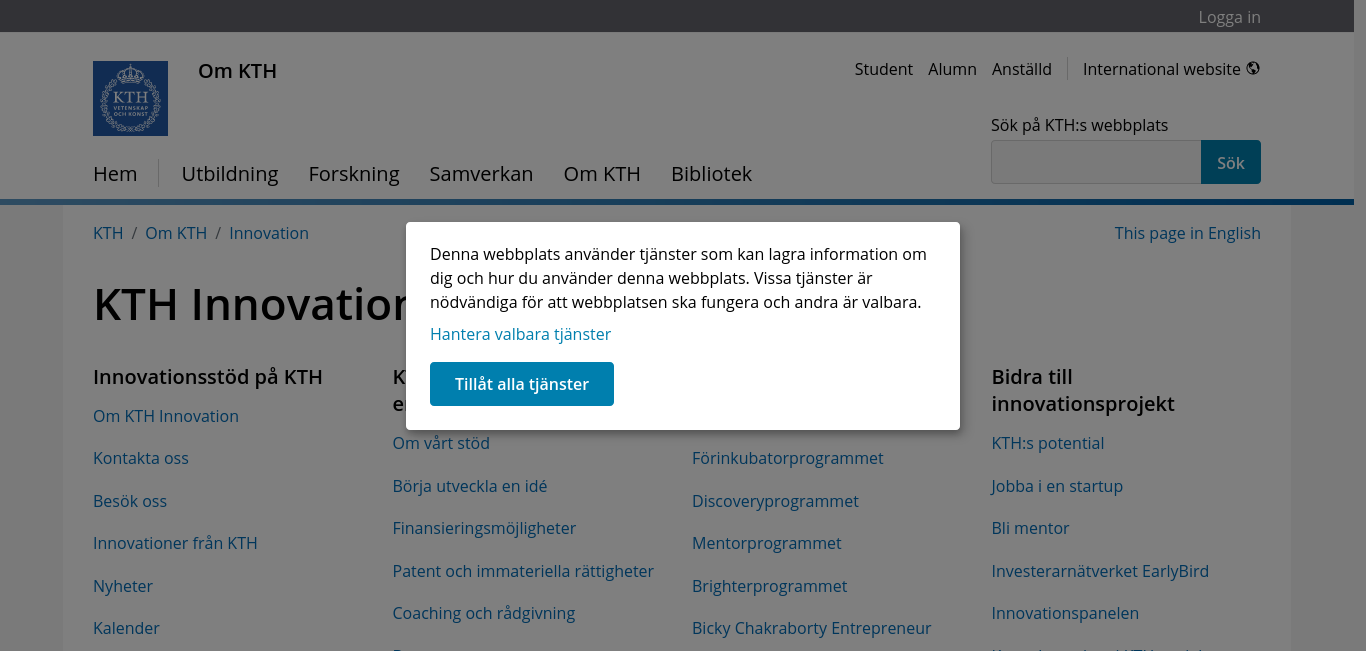1366x651 pixels.
Task: Open Jobba i en startup link
Action: 1057,486
